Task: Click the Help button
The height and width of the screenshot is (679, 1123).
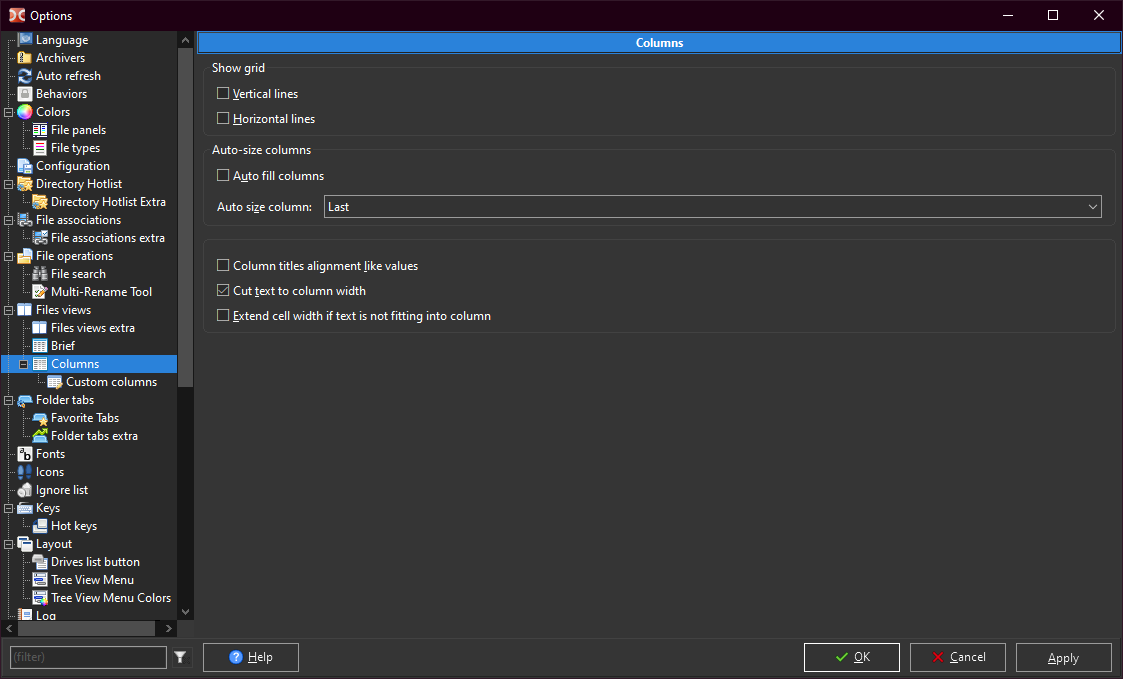Action: [250, 657]
